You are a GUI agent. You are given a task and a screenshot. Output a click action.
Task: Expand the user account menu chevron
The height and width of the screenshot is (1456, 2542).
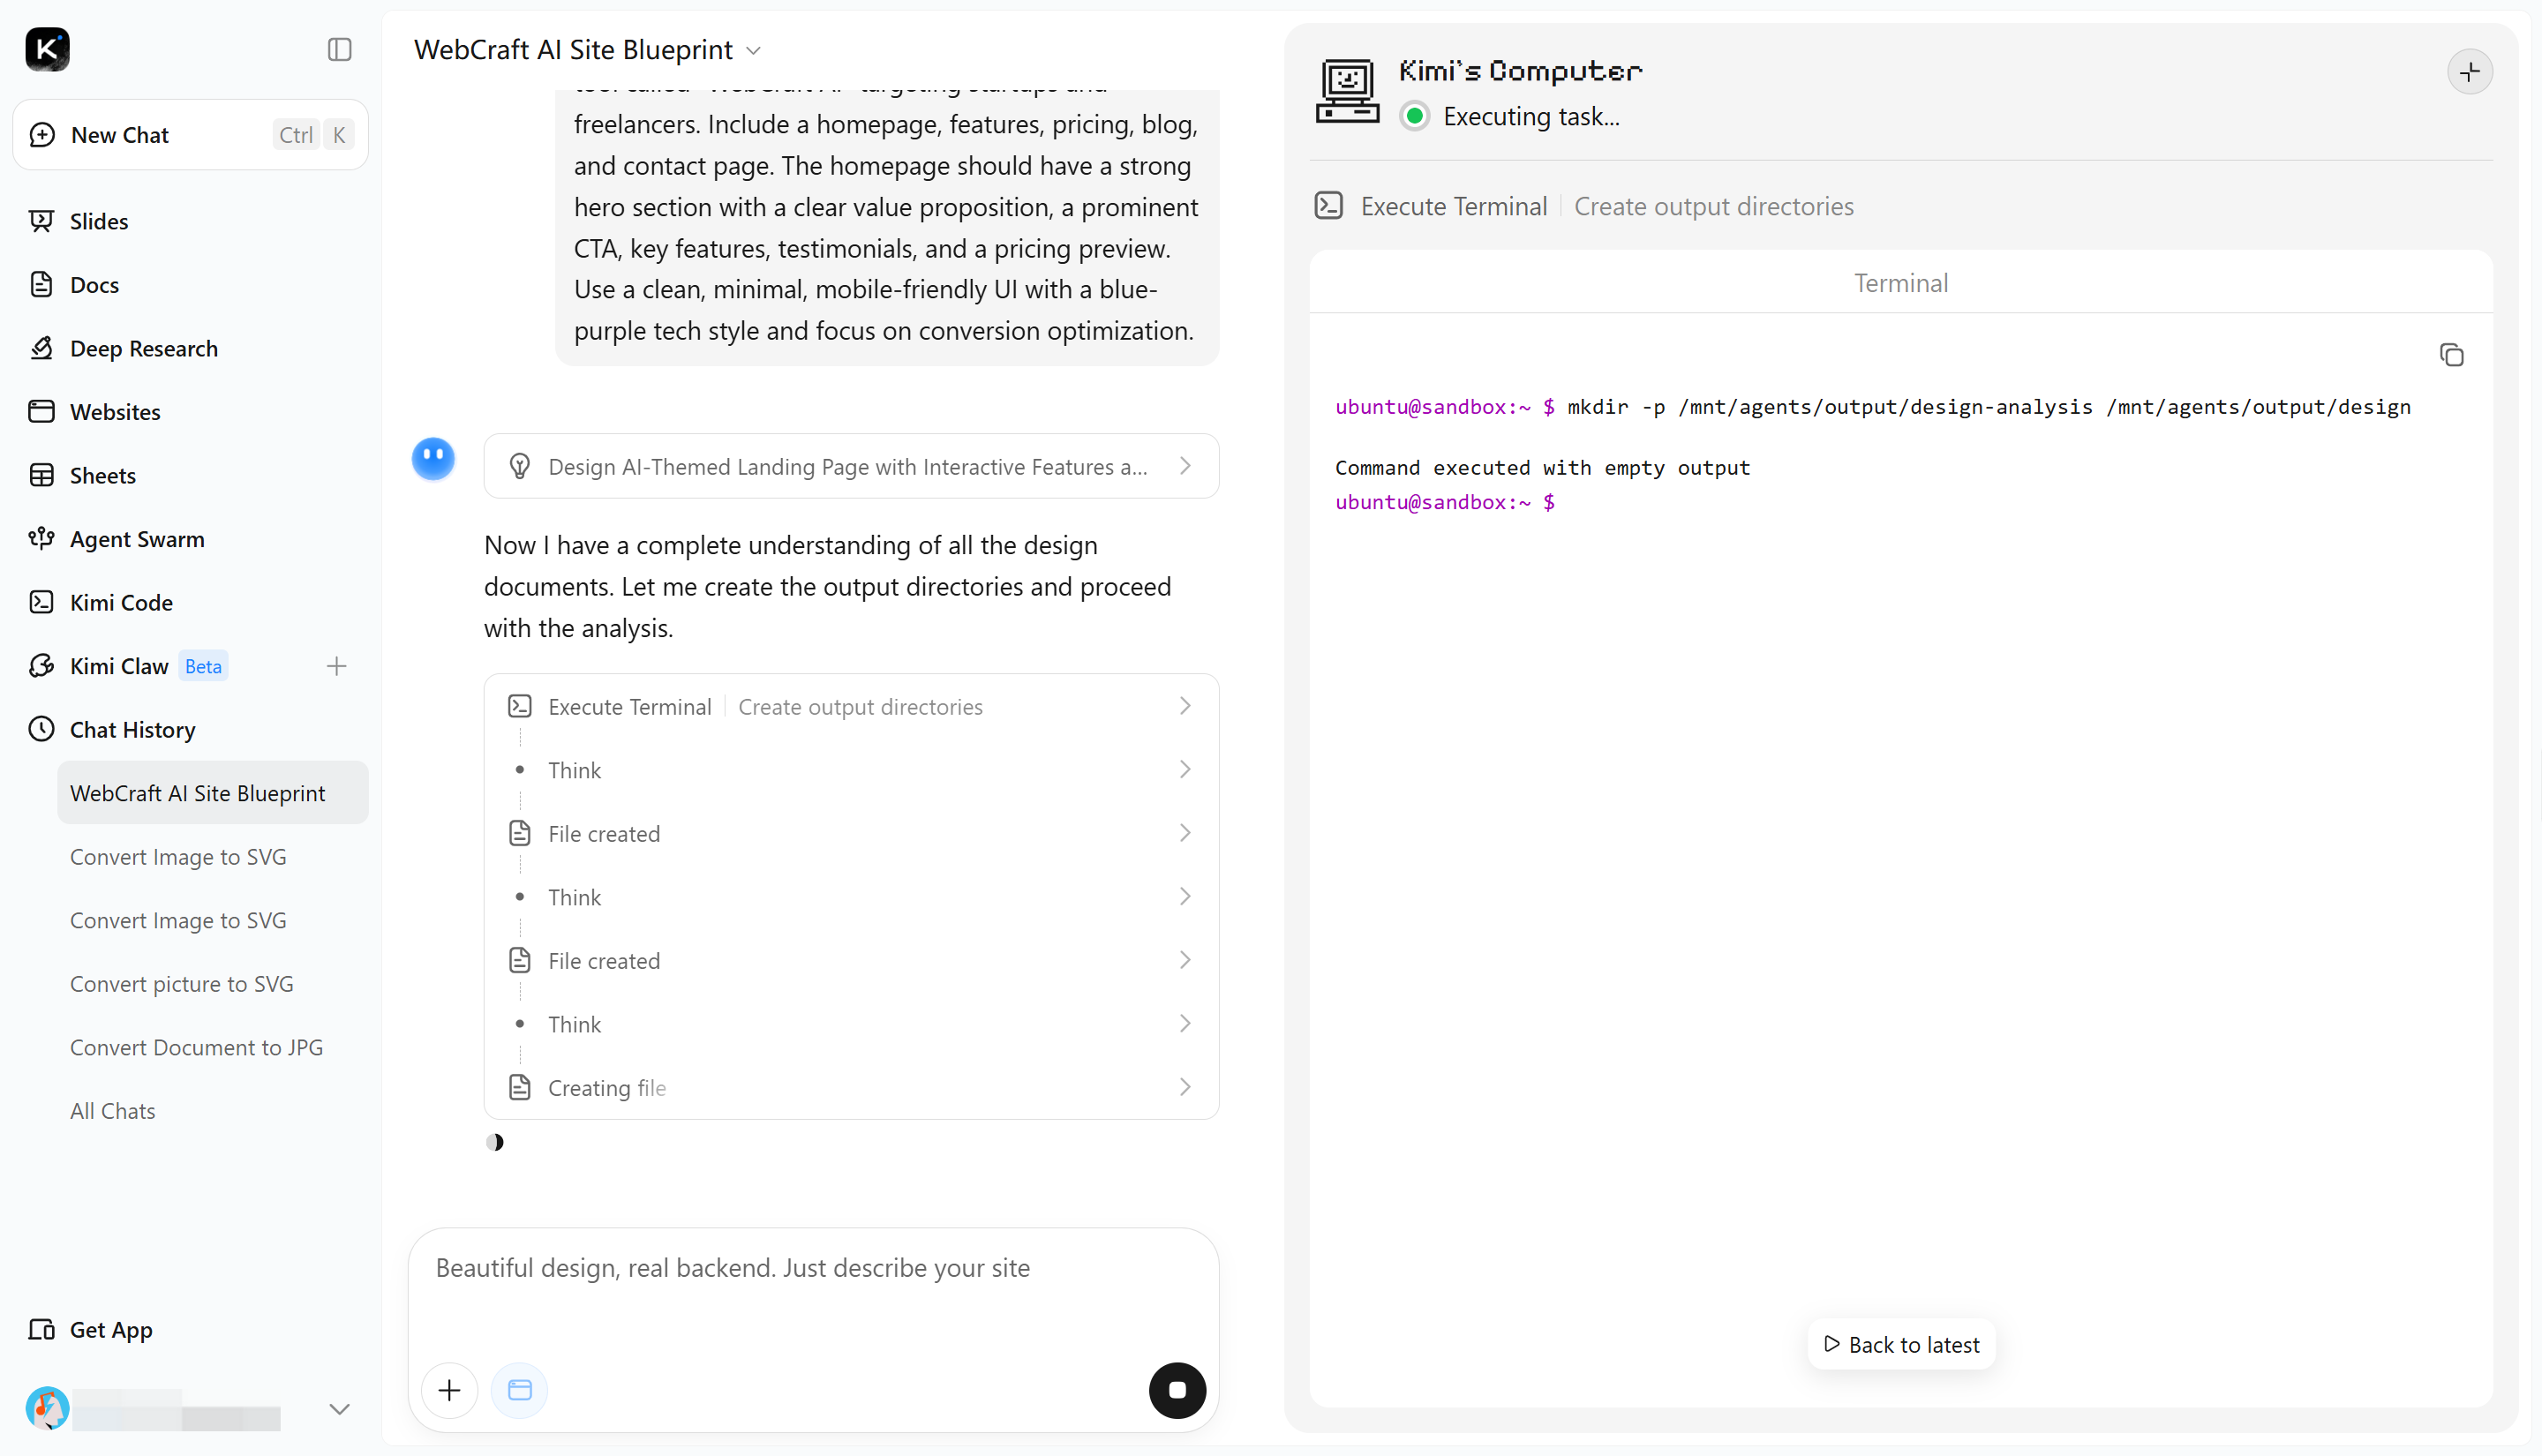[339, 1409]
